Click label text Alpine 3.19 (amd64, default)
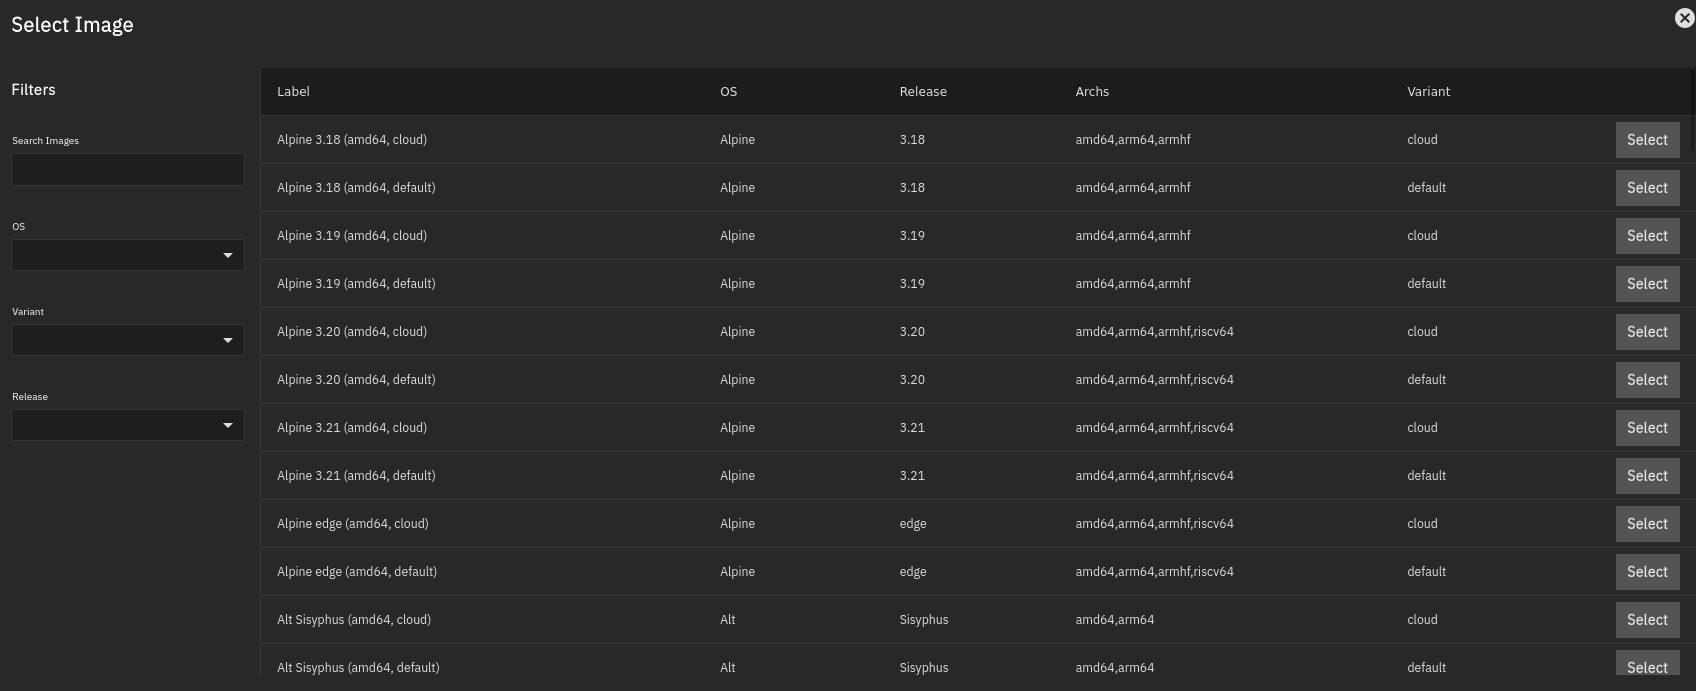Image resolution: width=1696 pixels, height=691 pixels. point(356,284)
